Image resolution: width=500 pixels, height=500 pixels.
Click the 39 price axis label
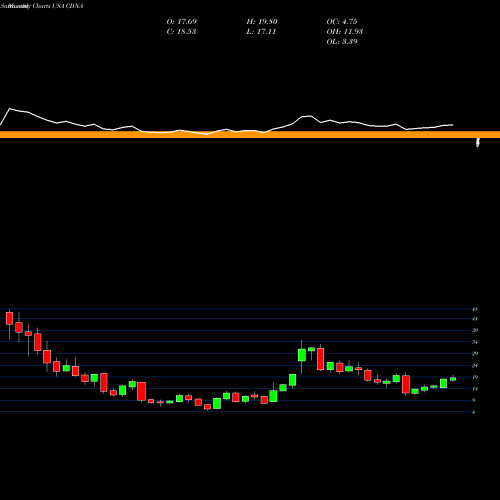pos(475,330)
